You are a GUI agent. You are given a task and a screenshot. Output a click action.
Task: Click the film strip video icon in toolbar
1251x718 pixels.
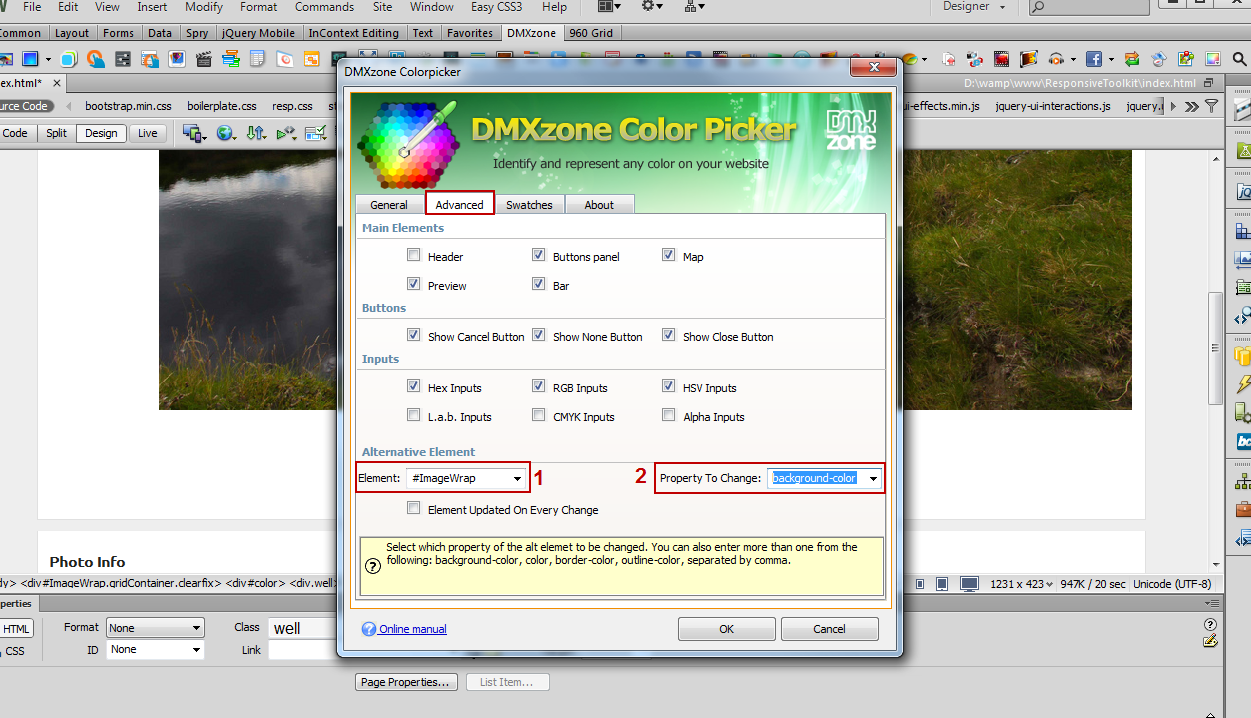pyautogui.click(x=1001, y=59)
